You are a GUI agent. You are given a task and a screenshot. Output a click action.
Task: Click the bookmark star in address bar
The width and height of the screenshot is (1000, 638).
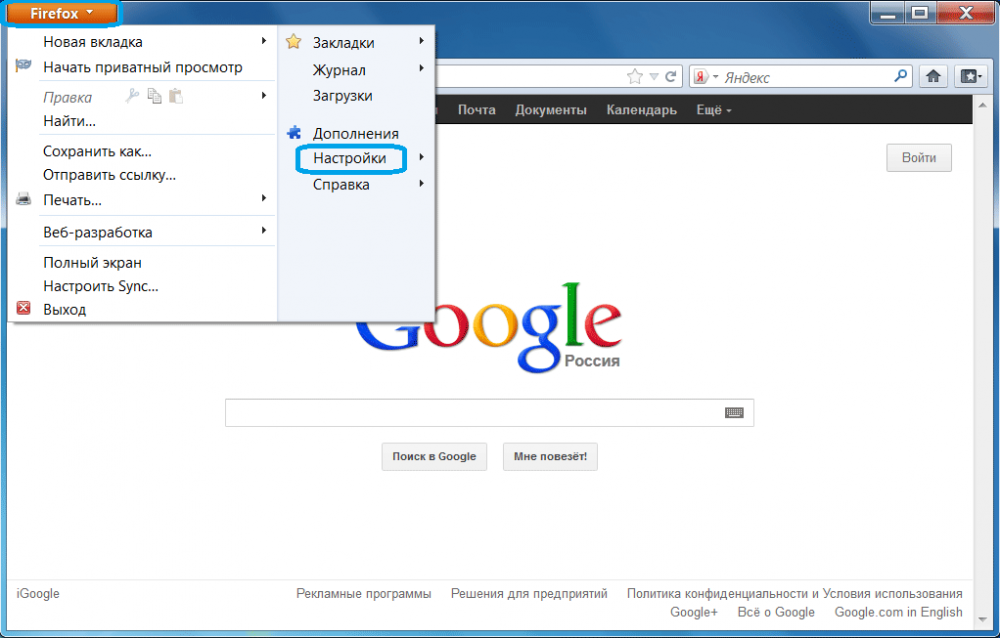634,77
